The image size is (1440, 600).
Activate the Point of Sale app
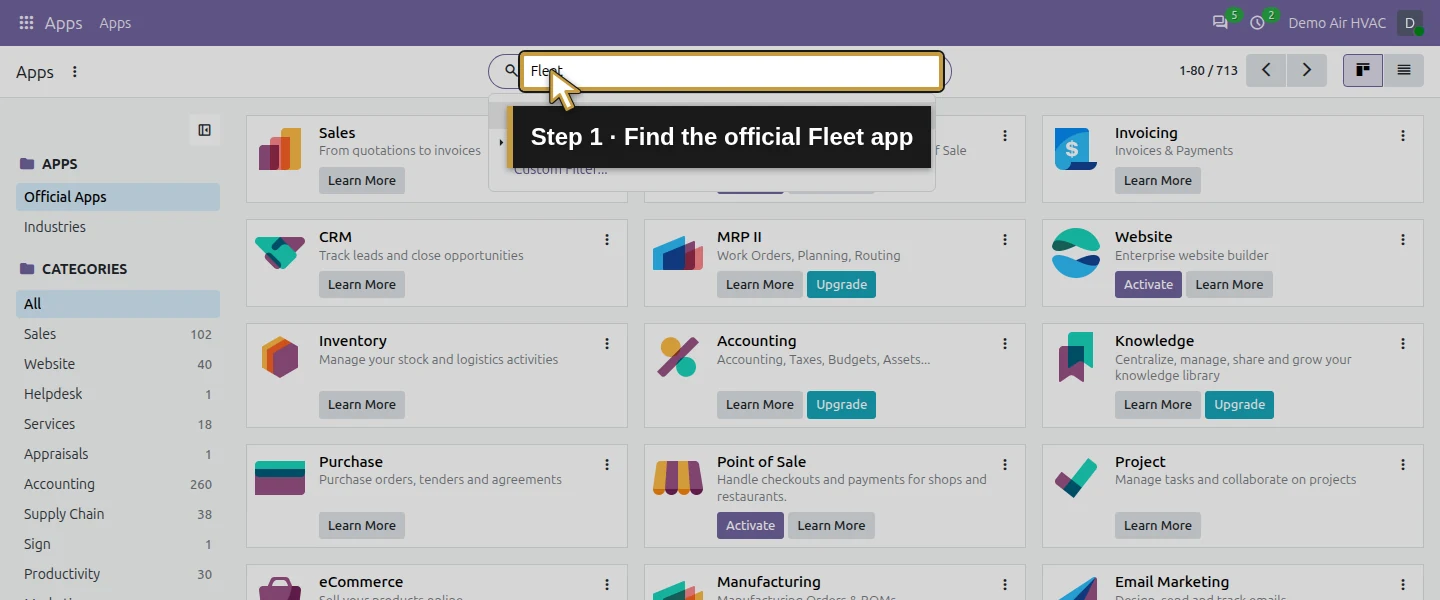(750, 525)
